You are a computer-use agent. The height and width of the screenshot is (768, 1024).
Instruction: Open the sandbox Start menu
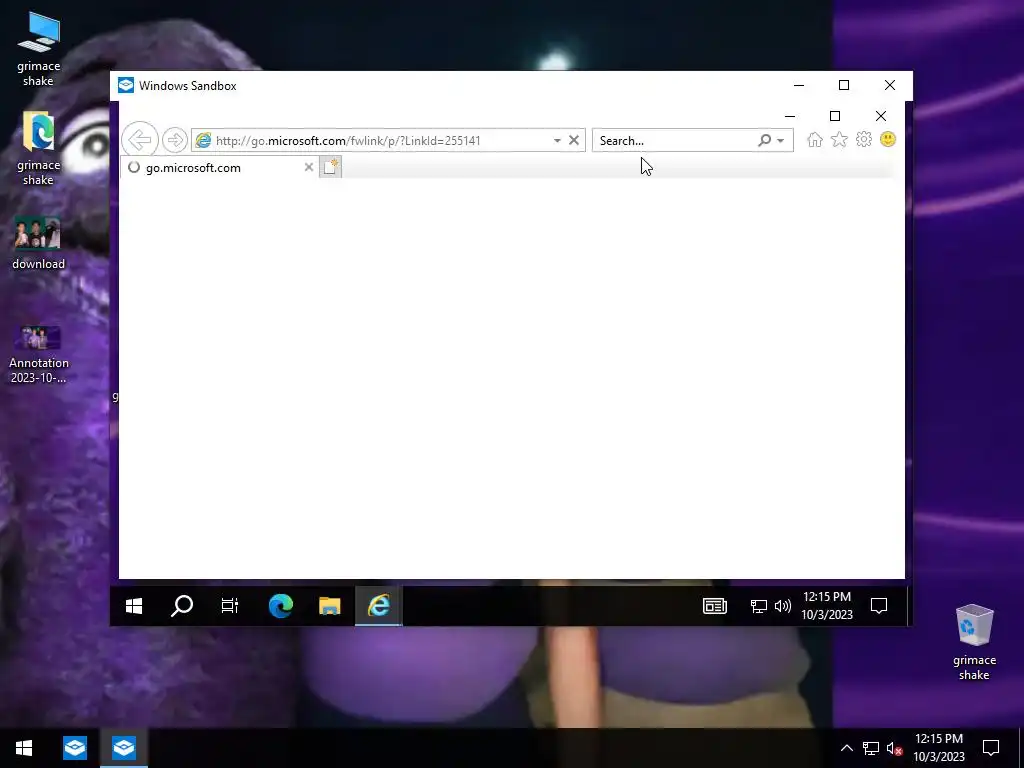(x=134, y=606)
